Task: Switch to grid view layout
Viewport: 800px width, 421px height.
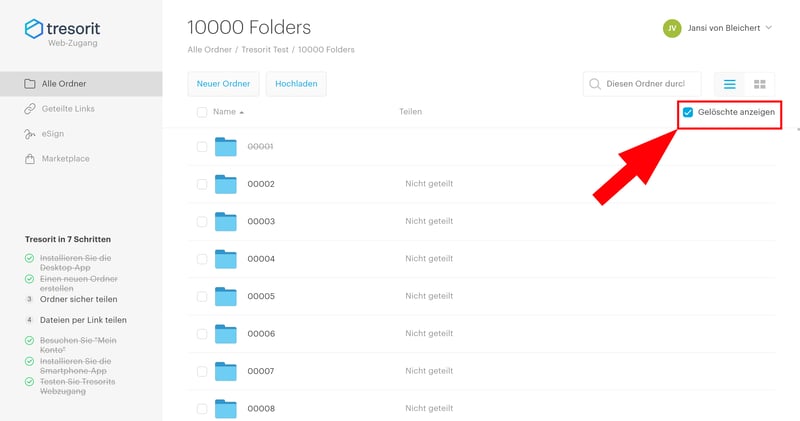Action: click(759, 84)
